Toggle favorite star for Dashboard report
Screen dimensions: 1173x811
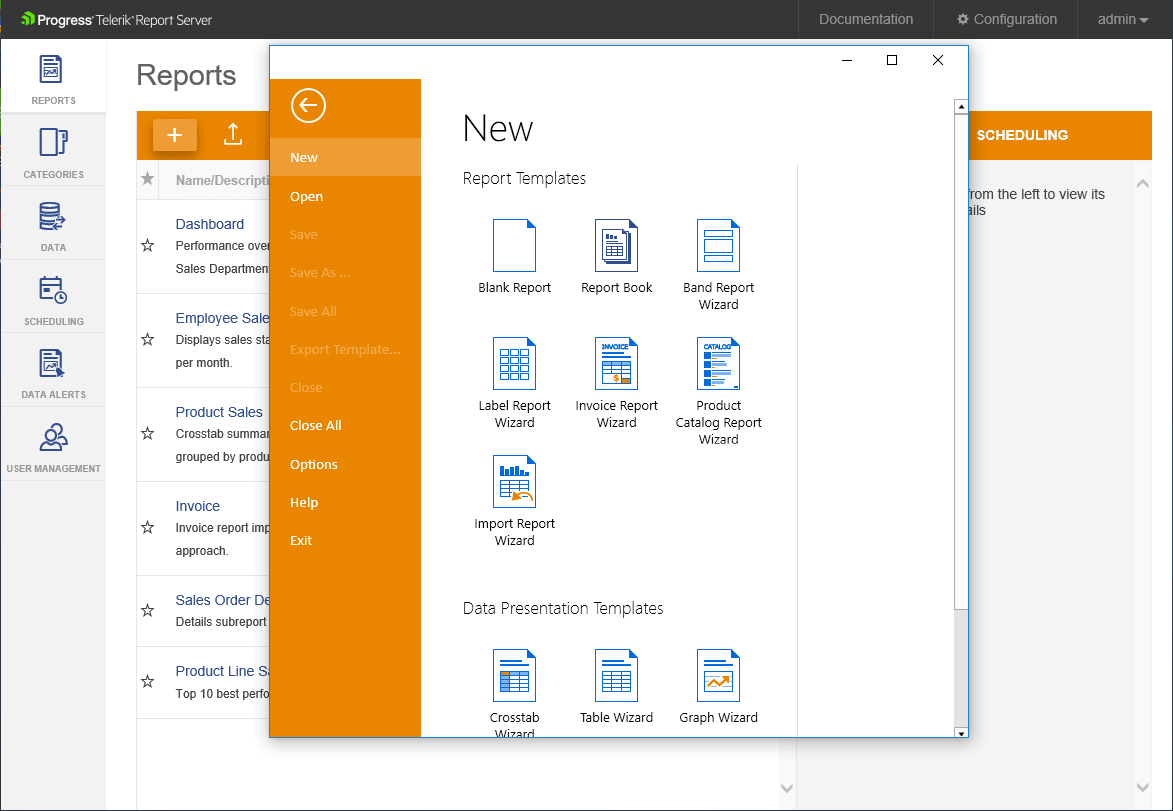[x=148, y=245]
